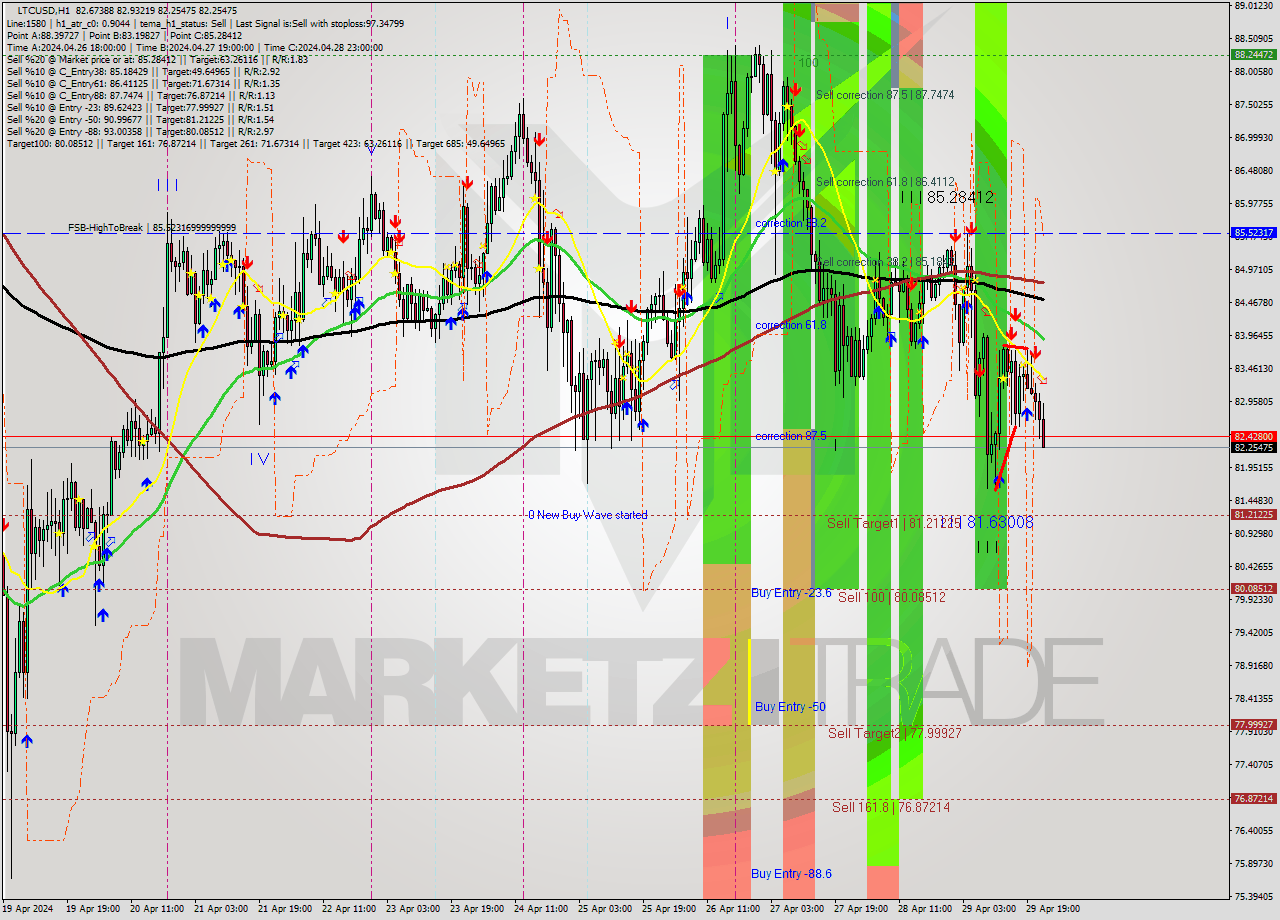Image resolution: width=1280 pixels, height=920 pixels.
Task: Click the 75.39405 price axis value
Action: click(x=1253, y=897)
